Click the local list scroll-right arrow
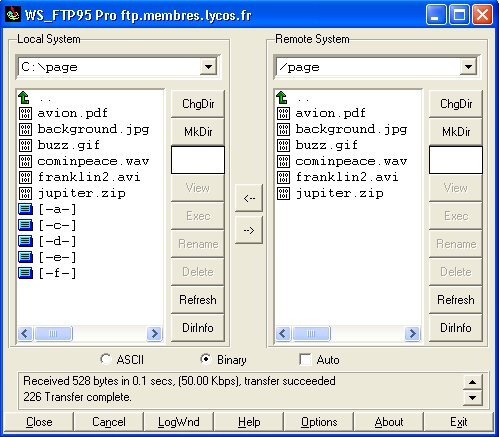The image size is (499, 437). 154,333
